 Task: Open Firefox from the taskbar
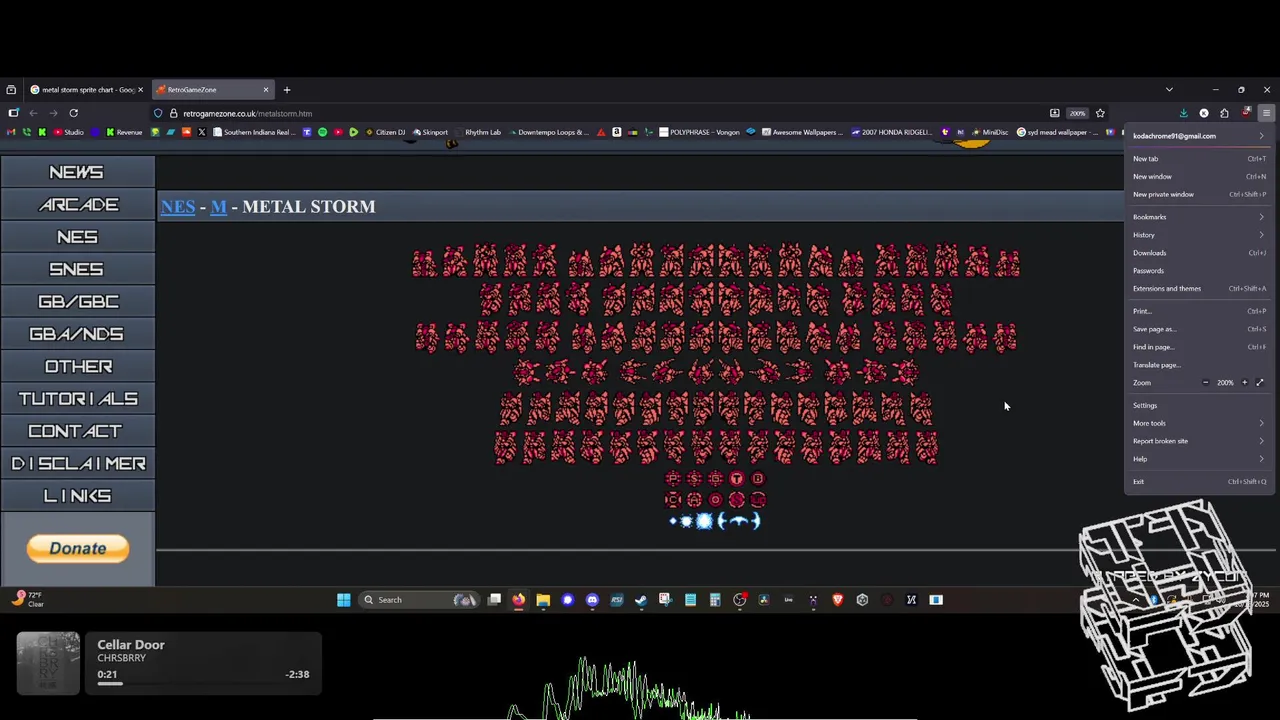point(518,600)
